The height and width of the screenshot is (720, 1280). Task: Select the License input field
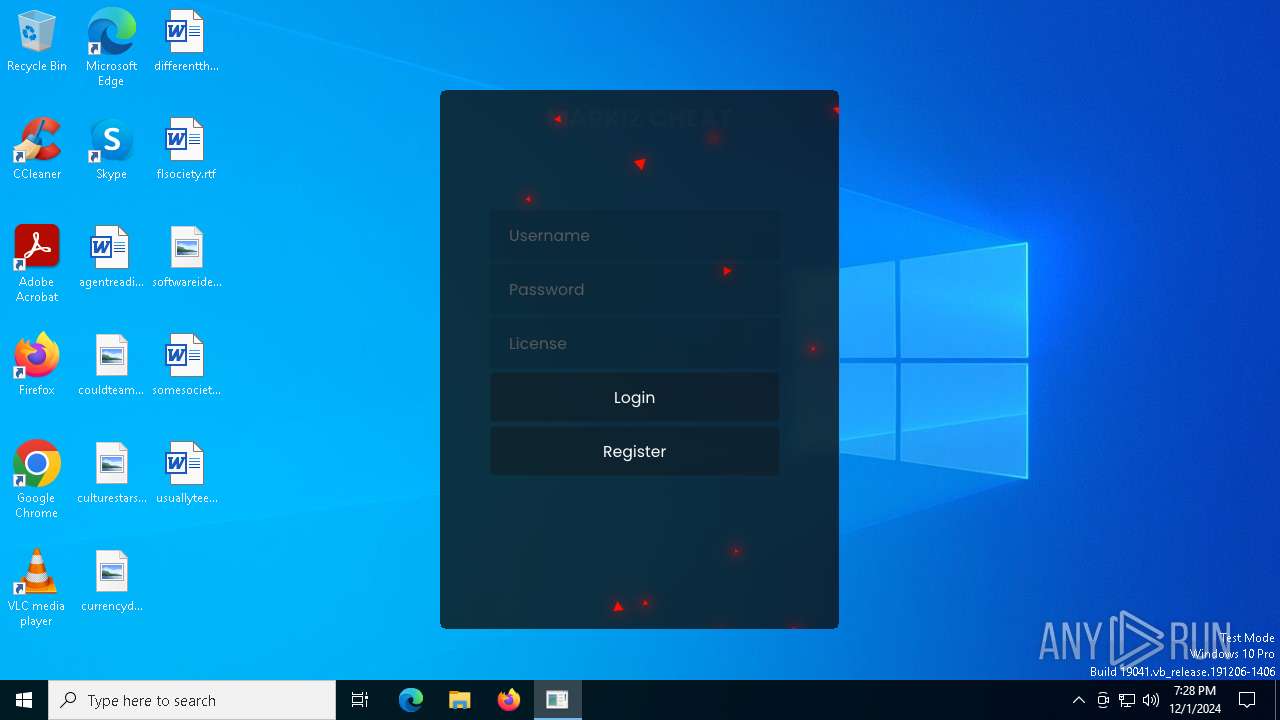click(x=634, y=343)
